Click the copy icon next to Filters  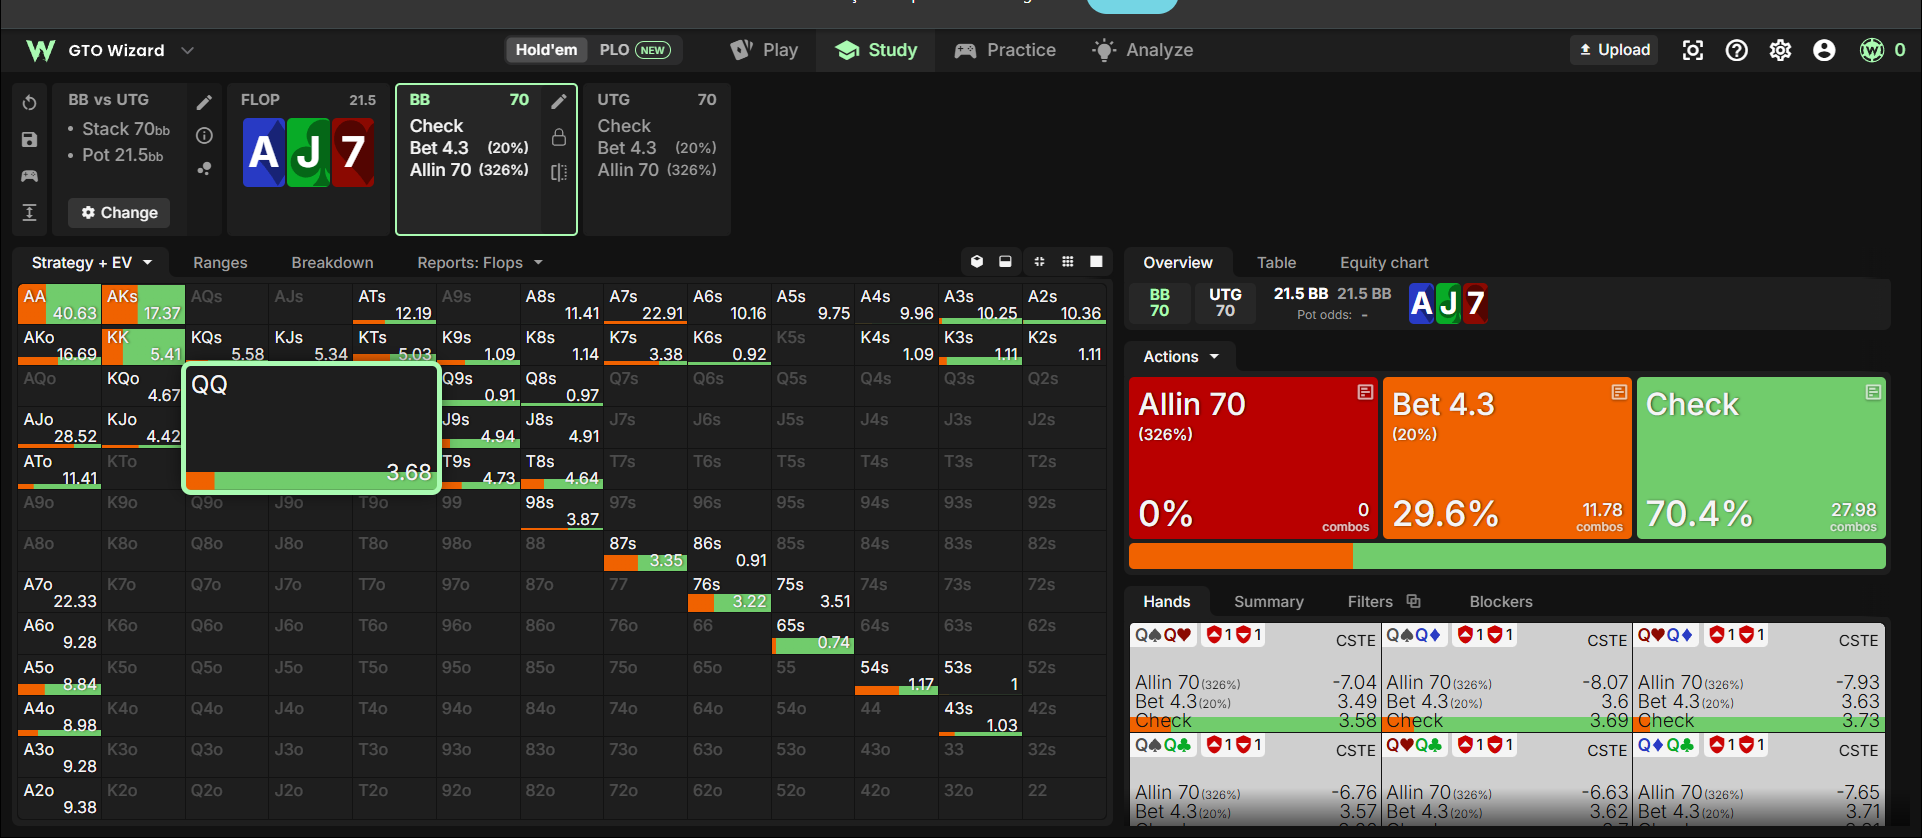tap(1413, 601)
